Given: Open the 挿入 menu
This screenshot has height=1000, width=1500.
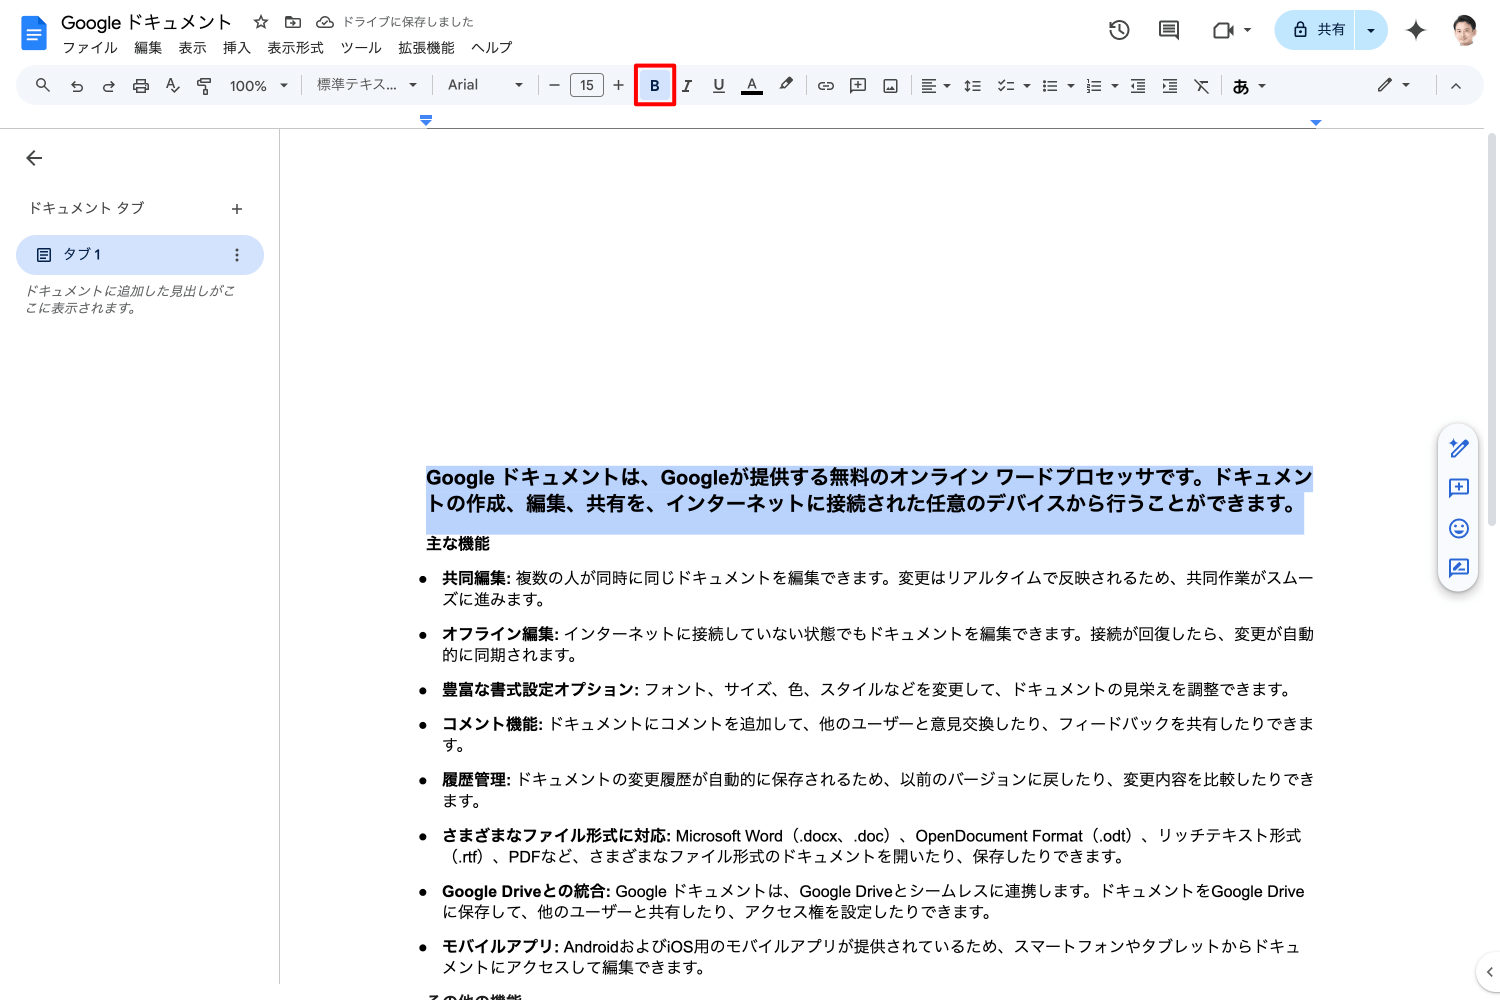Looking at the screenshot, I should [237, 48].
